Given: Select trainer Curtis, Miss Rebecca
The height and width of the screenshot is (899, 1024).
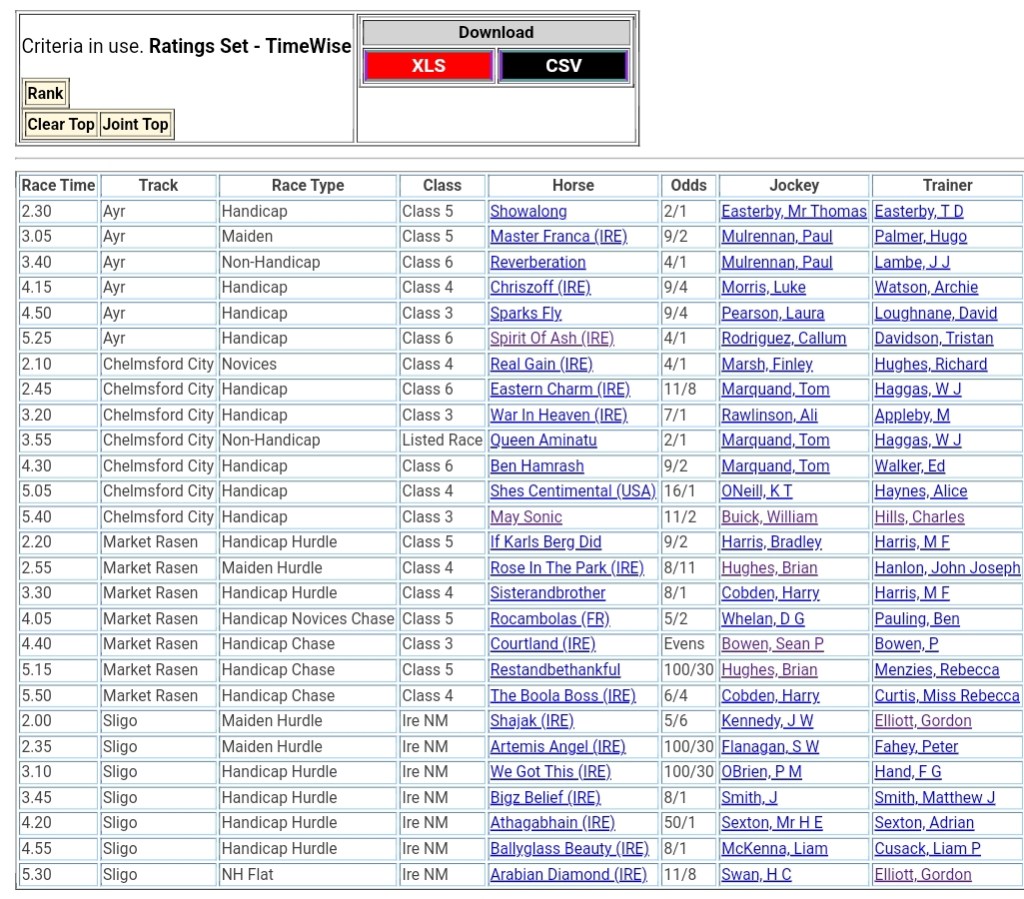Looking at the screenshot, I should 946,695.
